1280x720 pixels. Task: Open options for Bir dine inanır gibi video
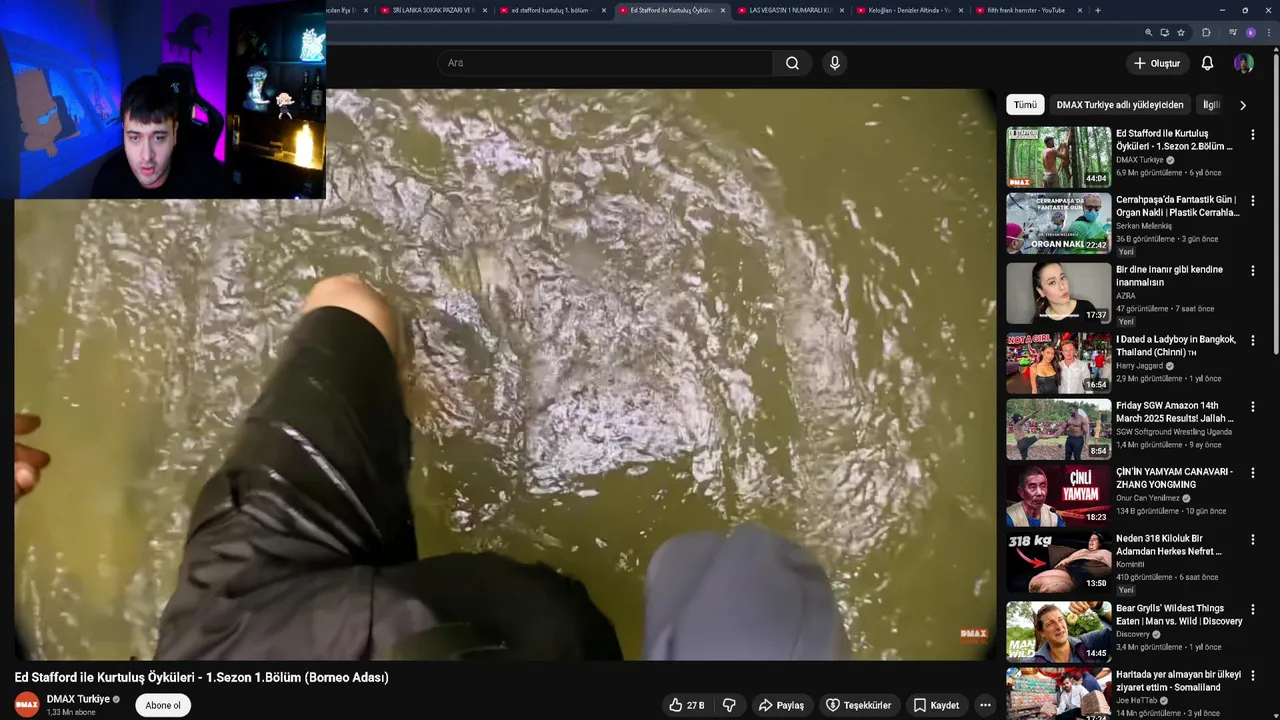tap(1252, 270)
